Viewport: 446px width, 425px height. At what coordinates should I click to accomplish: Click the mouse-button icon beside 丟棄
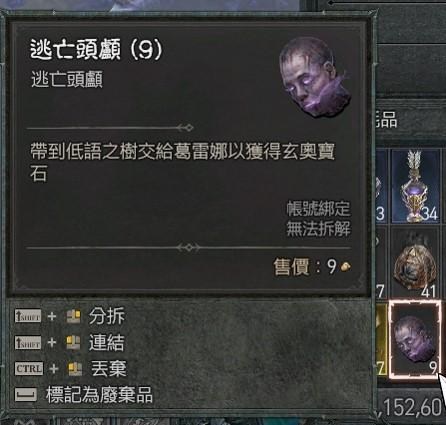click(x=75, y=369)
